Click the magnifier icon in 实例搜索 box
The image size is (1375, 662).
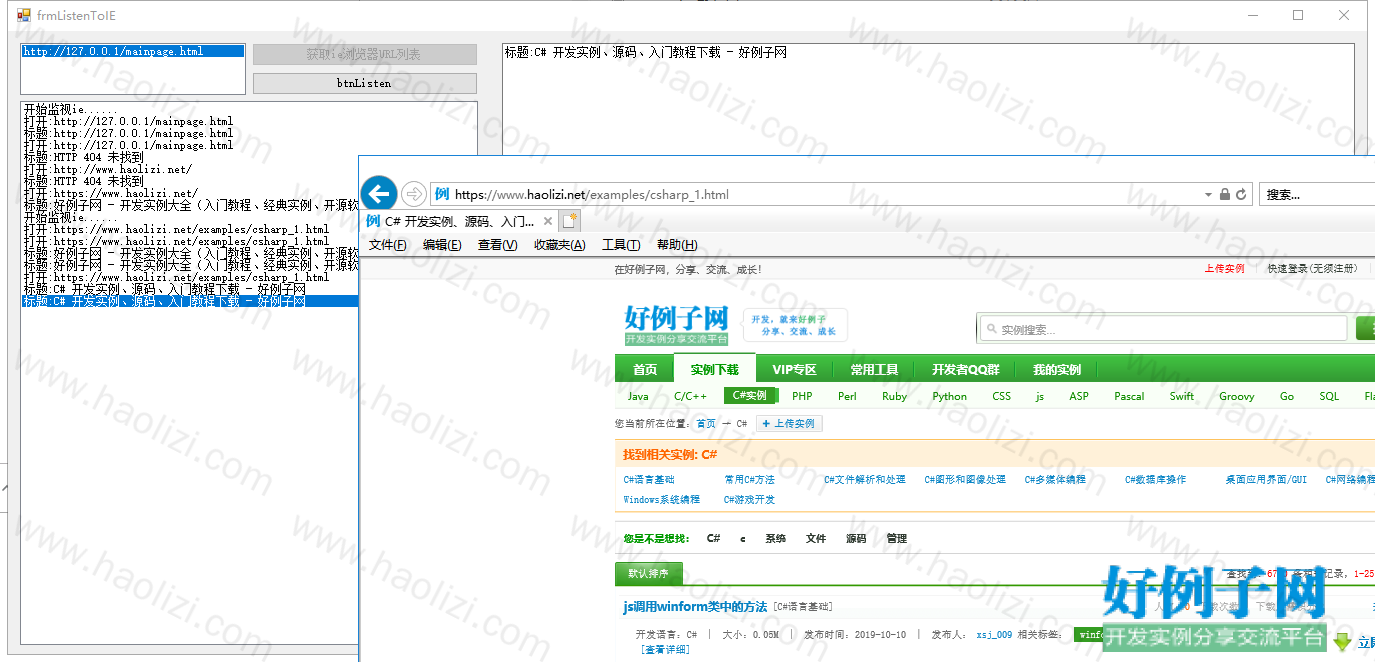[990, 329]
